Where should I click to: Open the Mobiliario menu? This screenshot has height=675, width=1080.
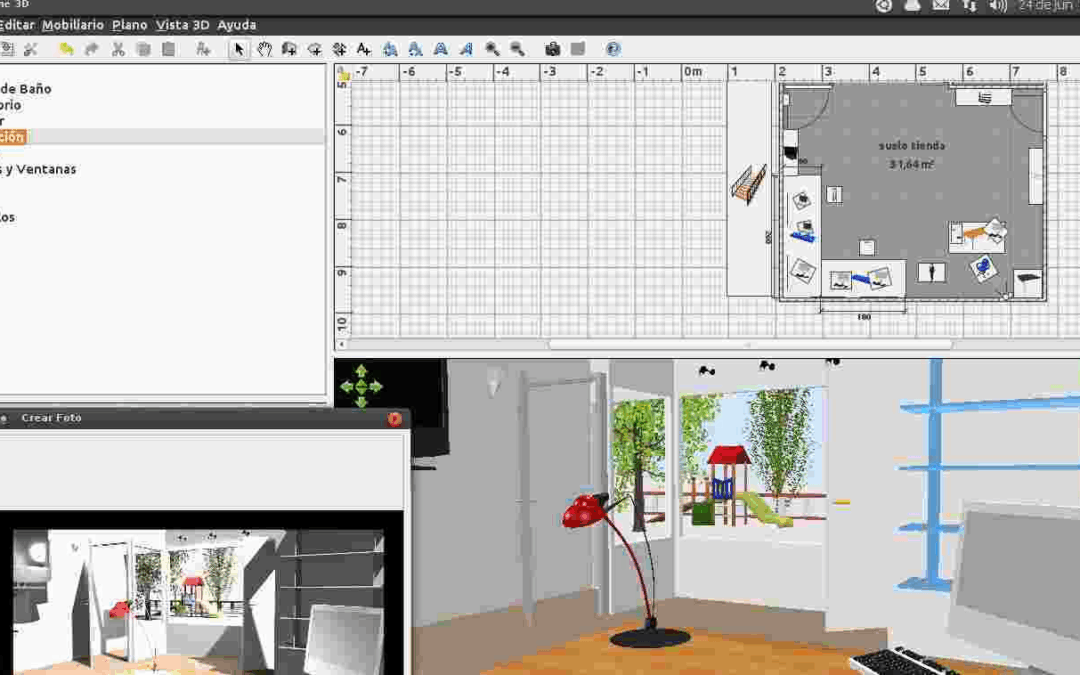pyautogui.click(x=72, y=25)
